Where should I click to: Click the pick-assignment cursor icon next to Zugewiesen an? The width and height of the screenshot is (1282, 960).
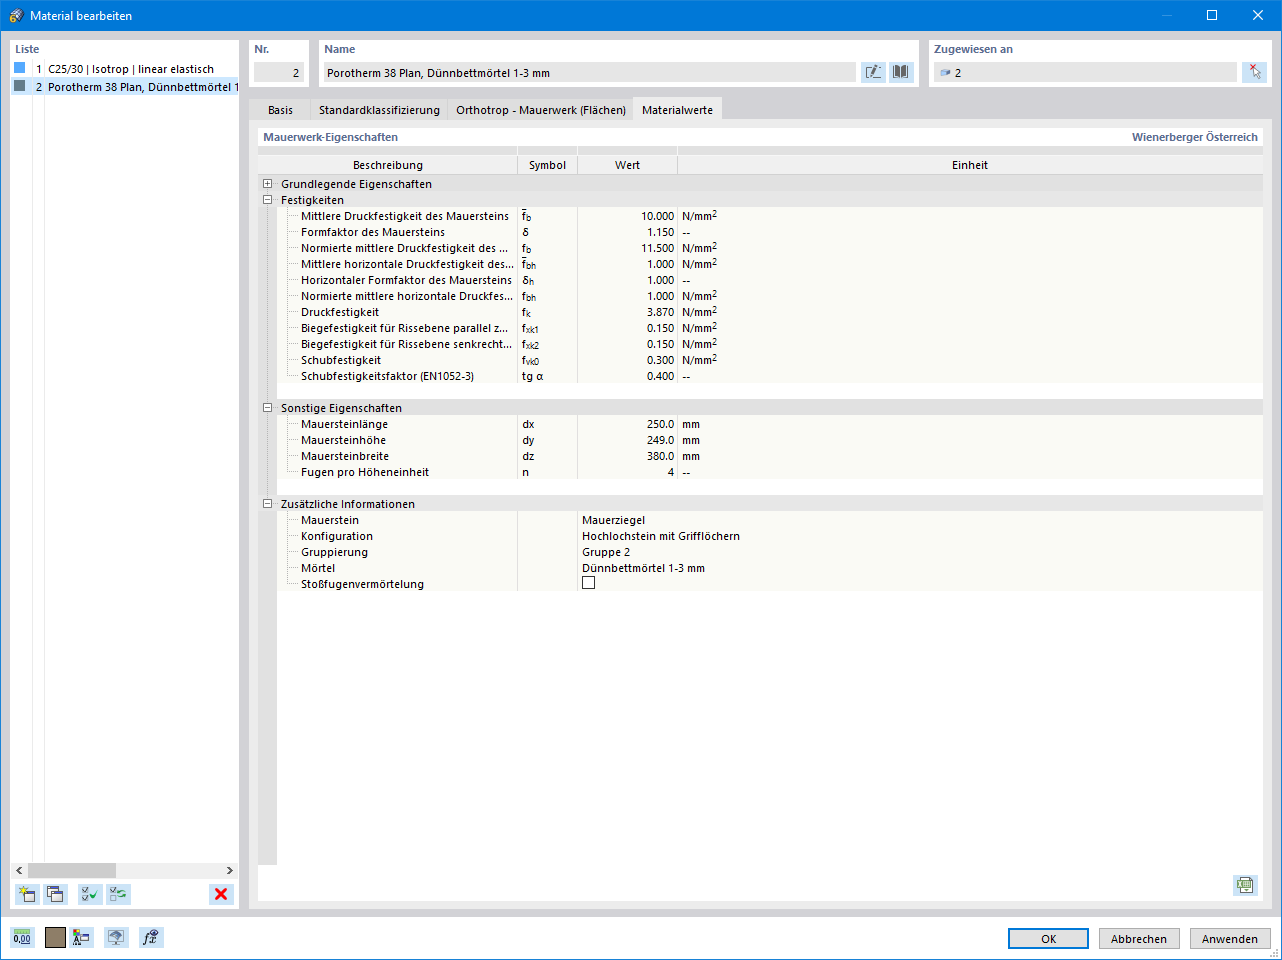(1255, 72)
